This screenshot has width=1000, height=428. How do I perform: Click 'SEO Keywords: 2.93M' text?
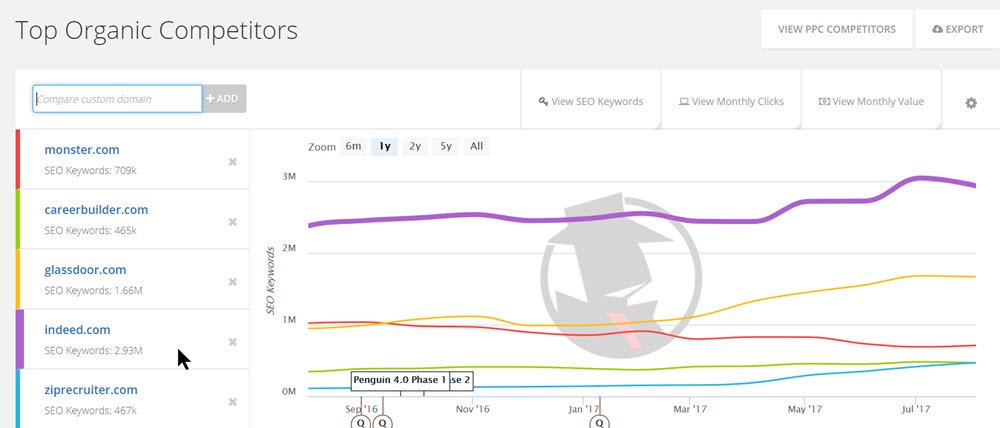coord(93,351)
